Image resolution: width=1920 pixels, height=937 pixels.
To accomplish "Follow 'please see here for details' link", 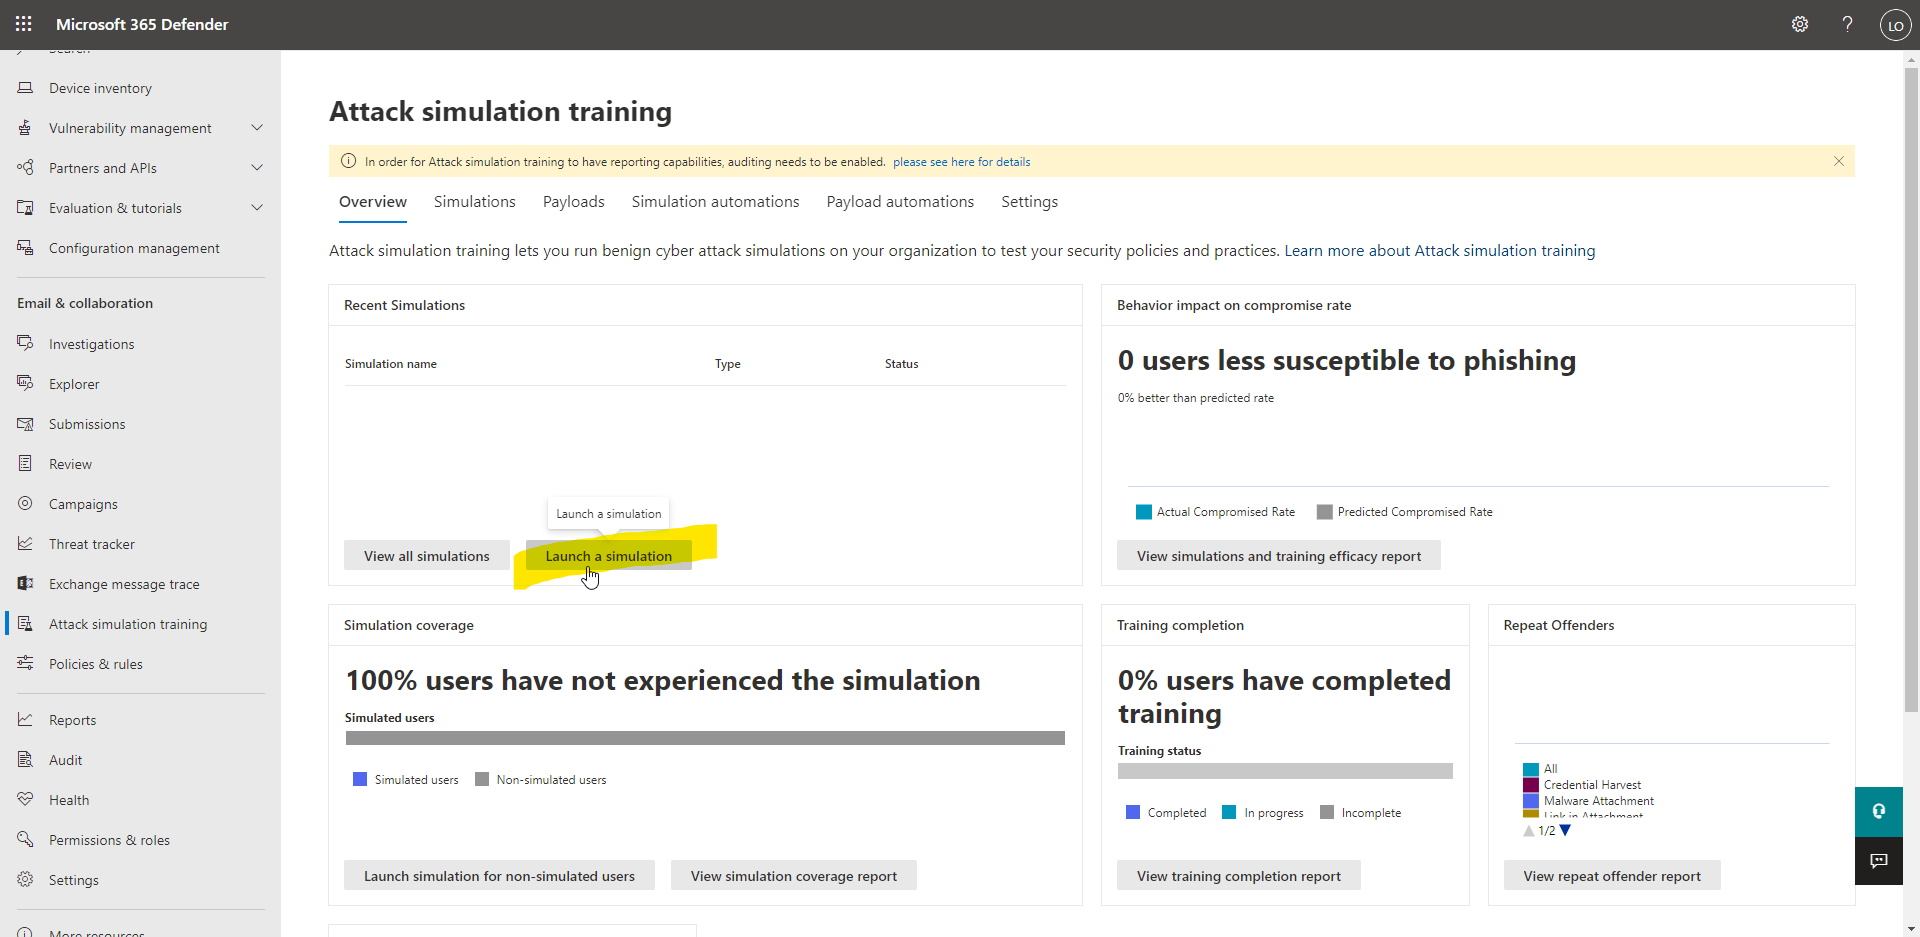I will pyautogui.click(x=961, y=162).
